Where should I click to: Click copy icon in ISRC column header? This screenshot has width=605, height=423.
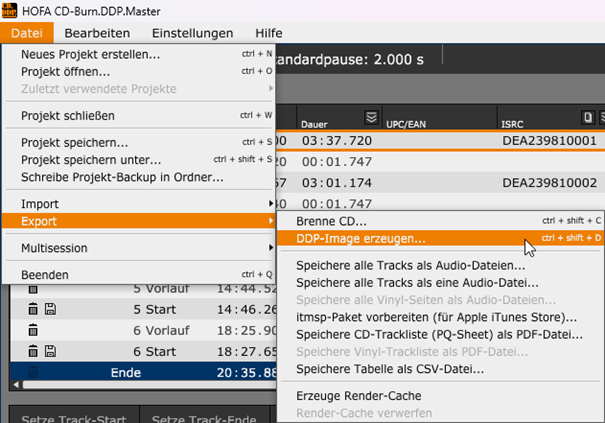coord(587,117)
